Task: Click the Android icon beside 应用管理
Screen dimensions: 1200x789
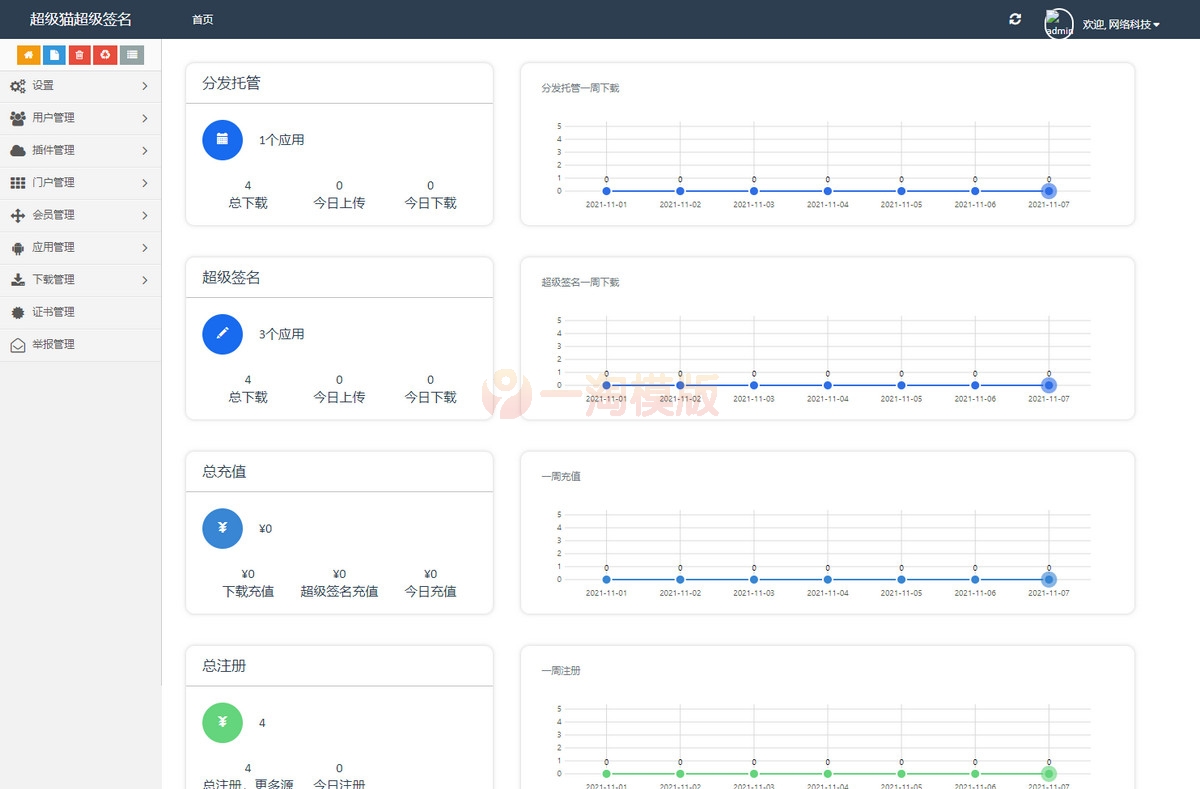Action: (17, 247)
